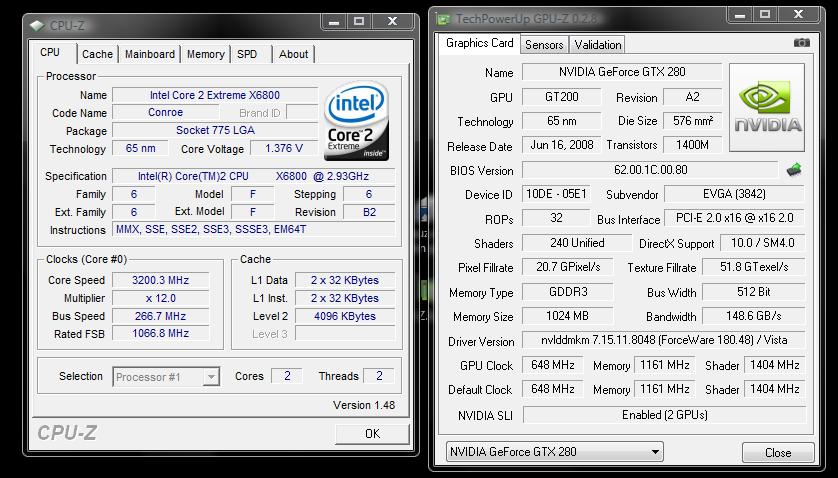
Task: Click the BIOS save chip icon in GPU-Z
Action: coord(794,170)
